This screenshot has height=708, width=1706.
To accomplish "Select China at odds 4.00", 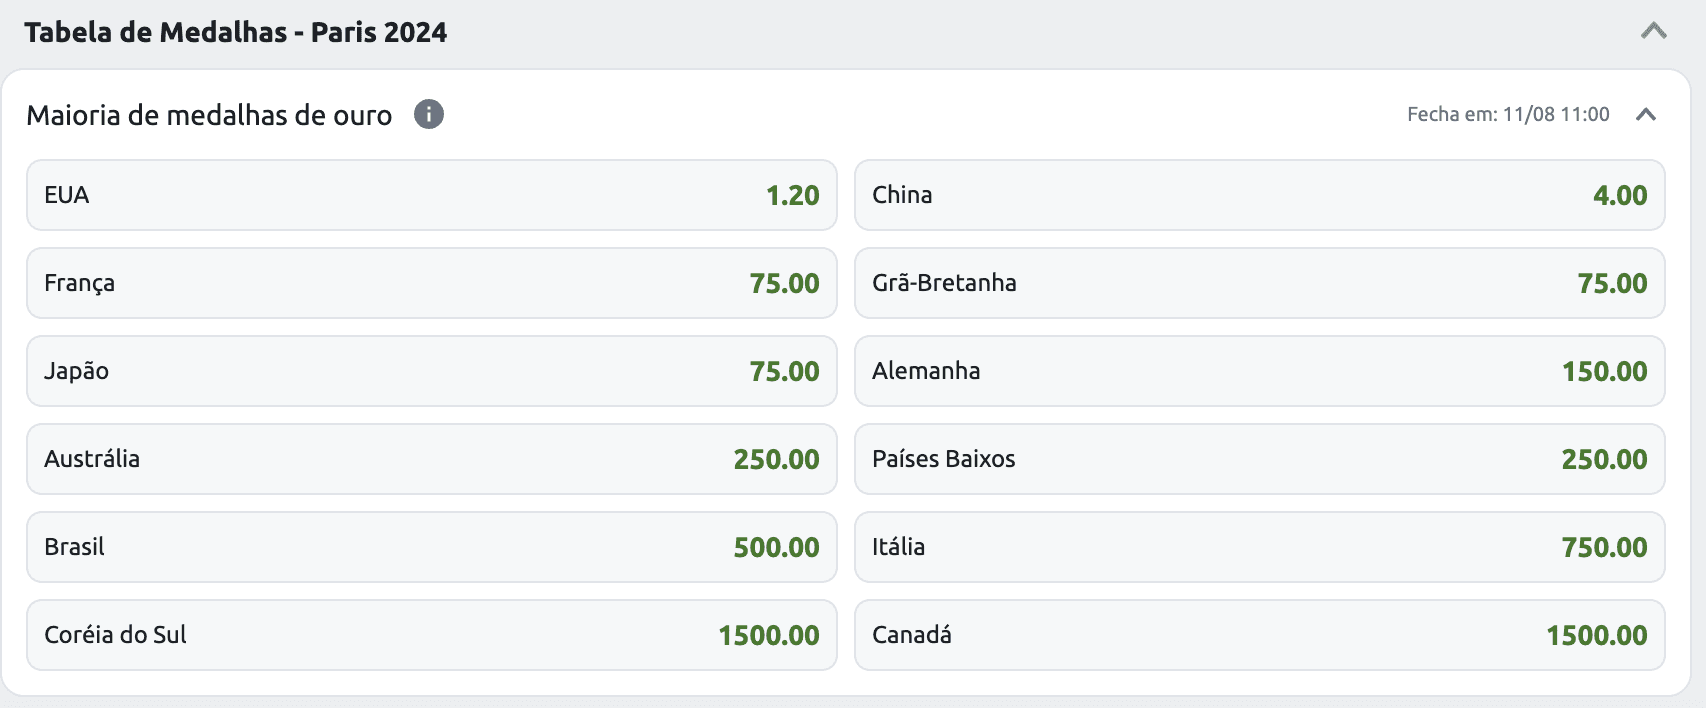I will point(1259,195).
